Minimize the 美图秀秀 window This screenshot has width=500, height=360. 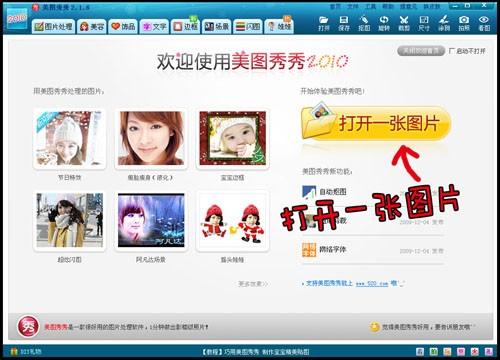456,6
